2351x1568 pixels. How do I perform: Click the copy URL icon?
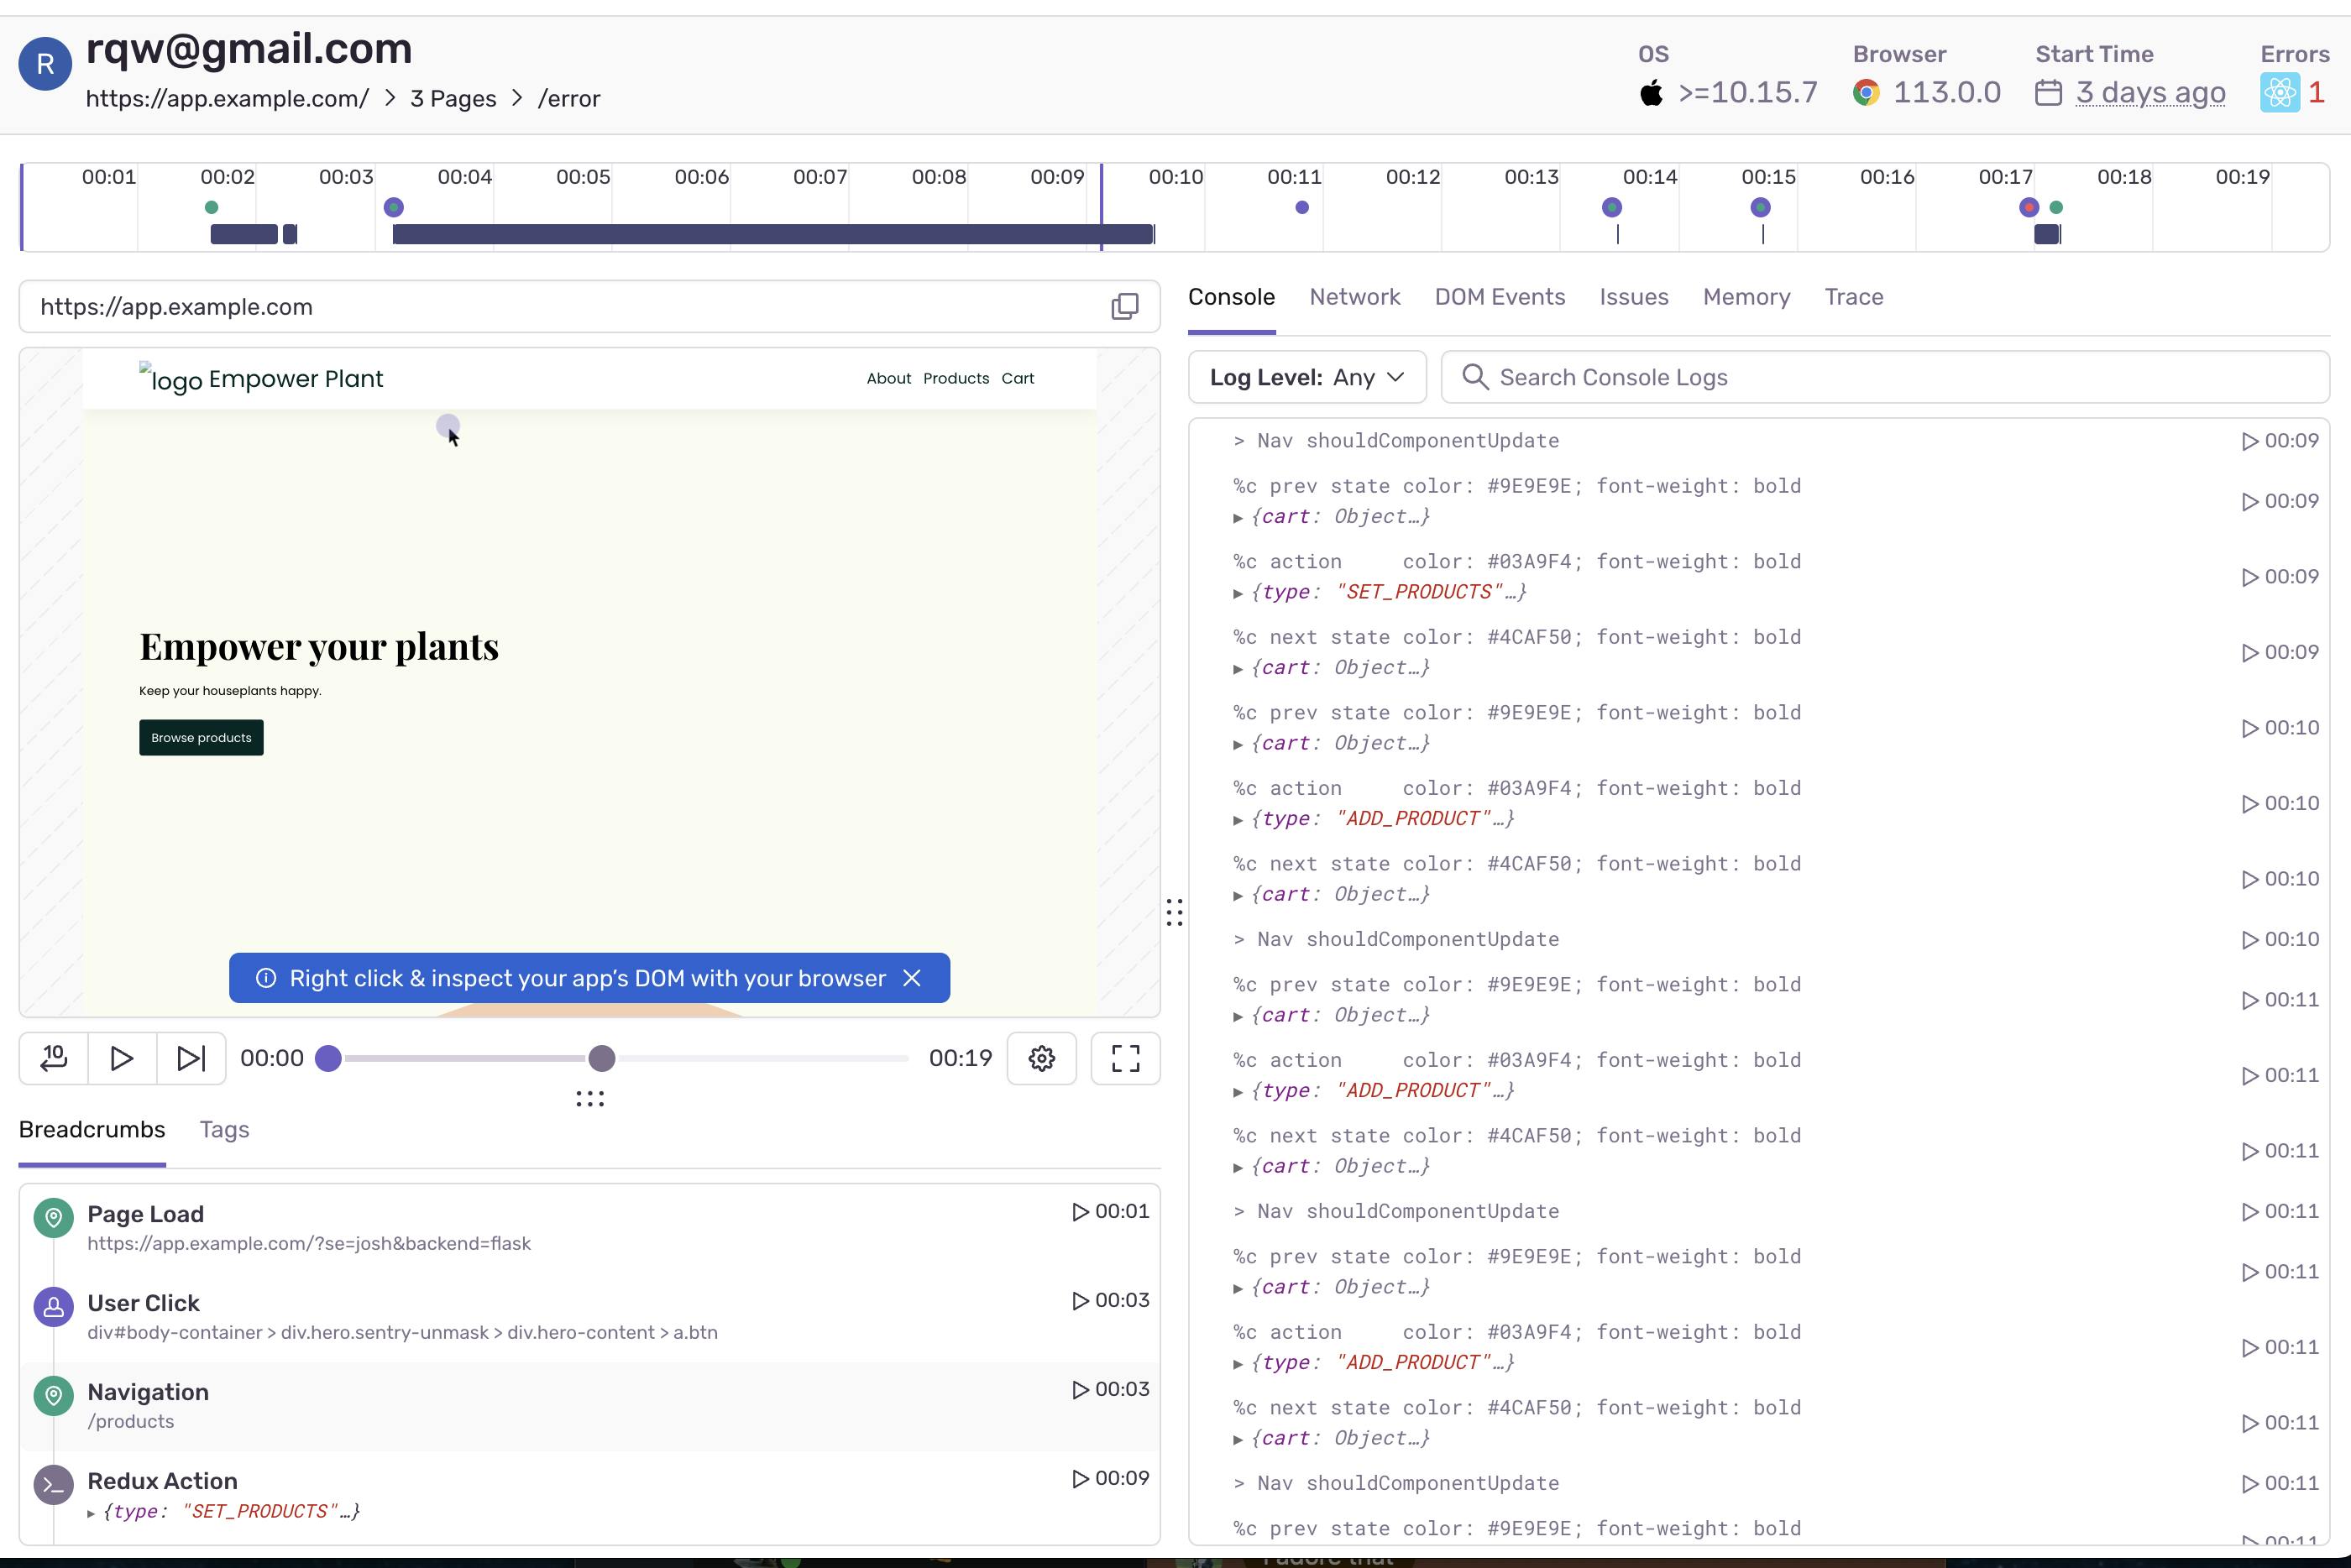(1124, 307)
